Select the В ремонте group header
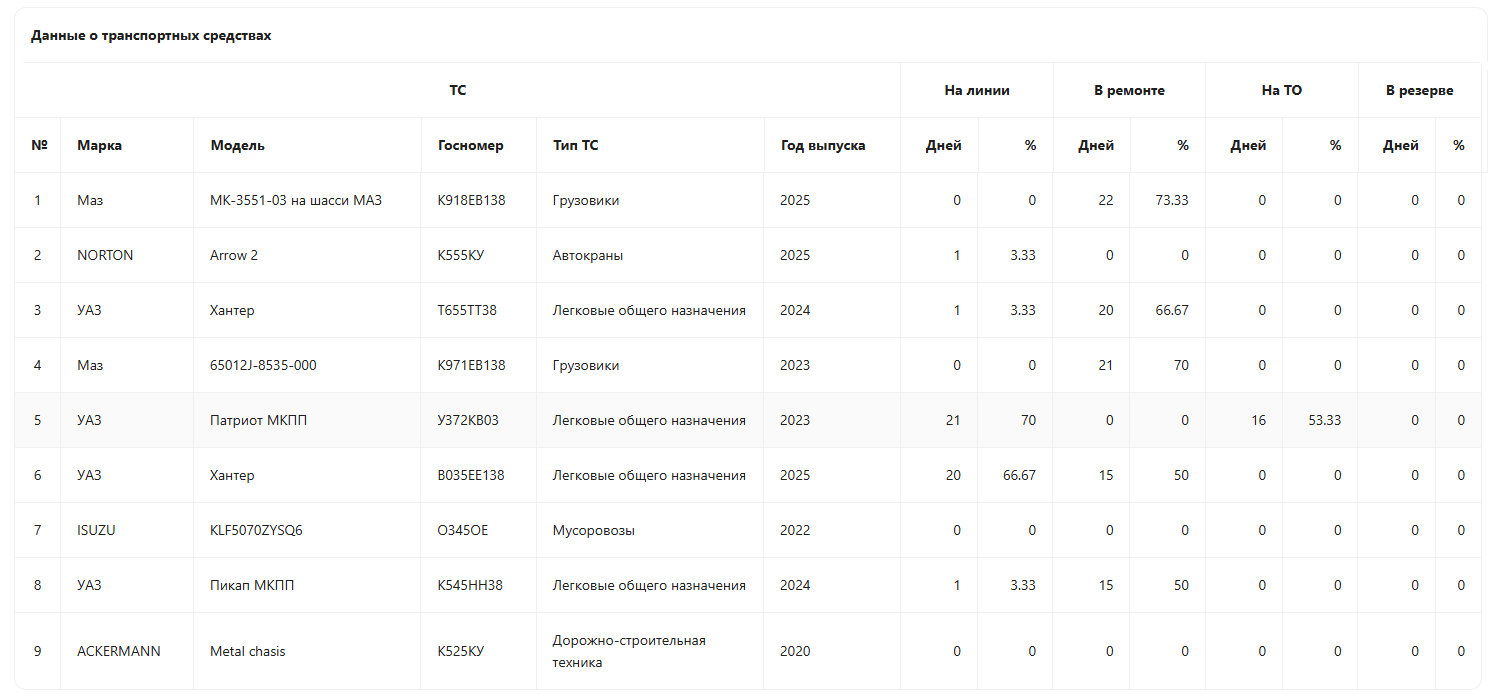1494x699 pixels. (x=1128, y=90)
